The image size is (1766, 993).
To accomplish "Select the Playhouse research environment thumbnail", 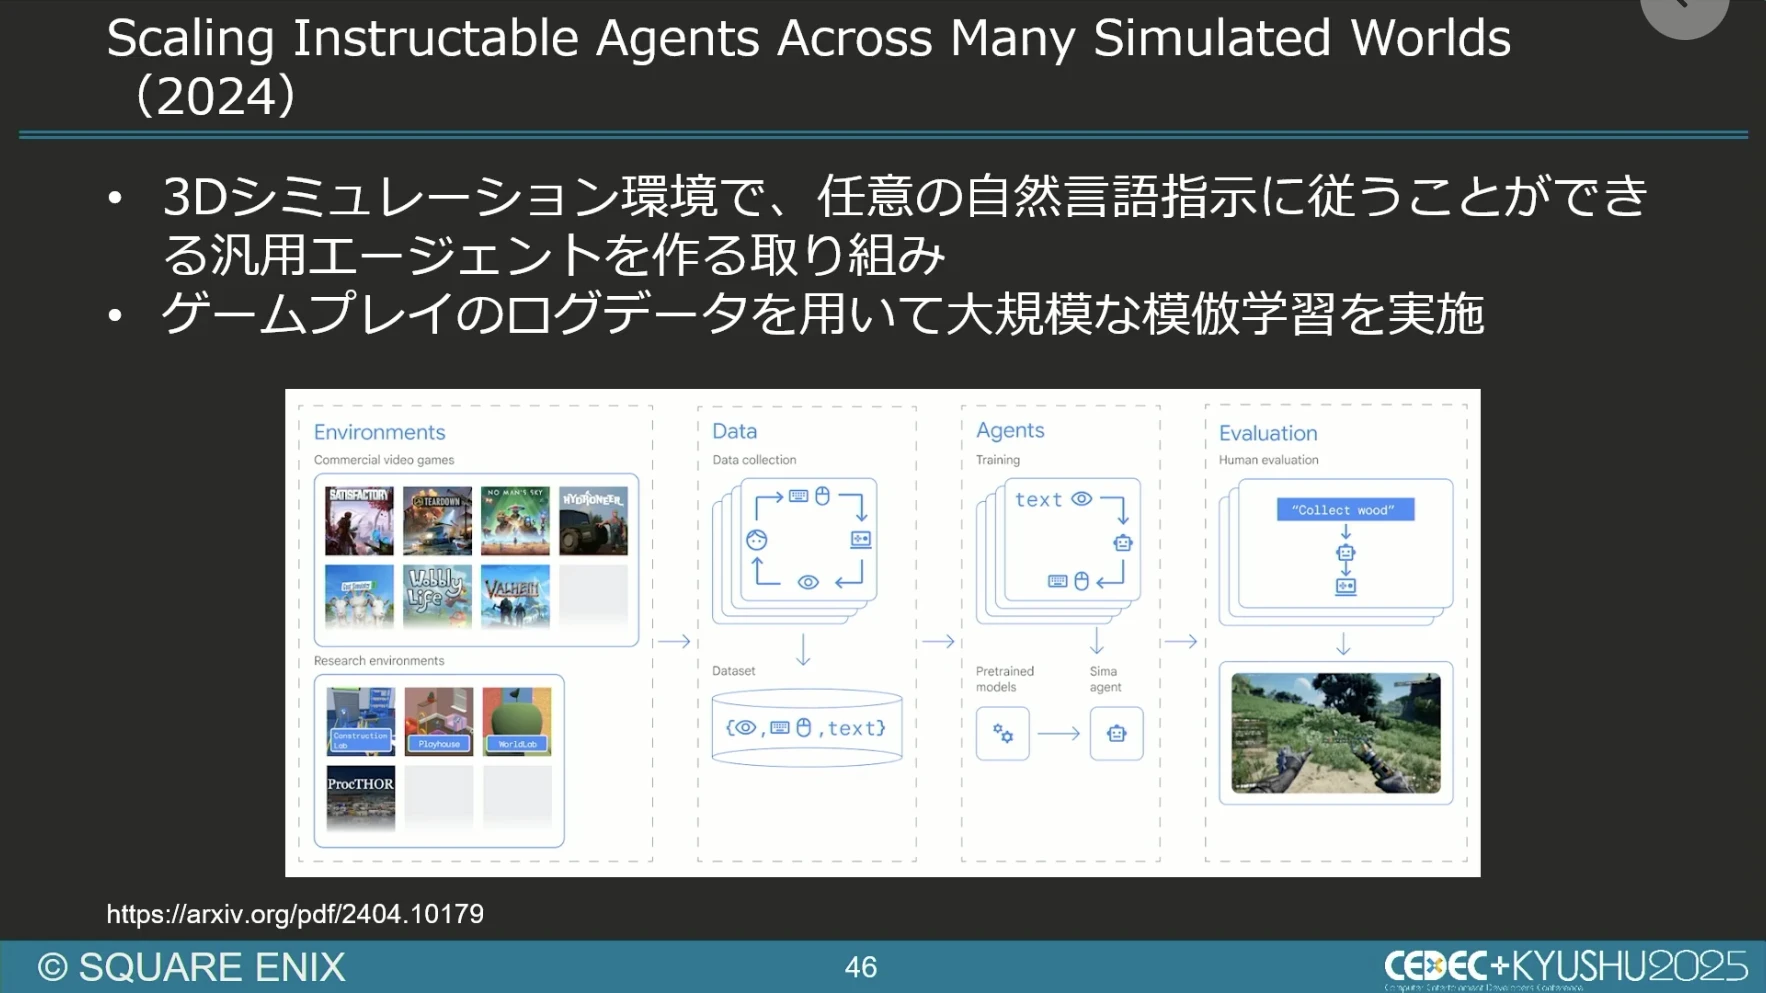I will point(439,721).
